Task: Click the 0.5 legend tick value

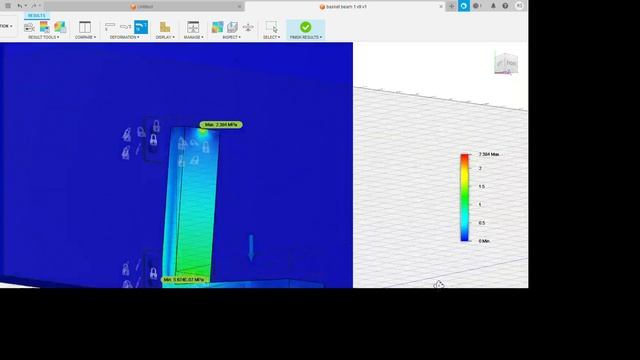Action: tap(482, 223)
